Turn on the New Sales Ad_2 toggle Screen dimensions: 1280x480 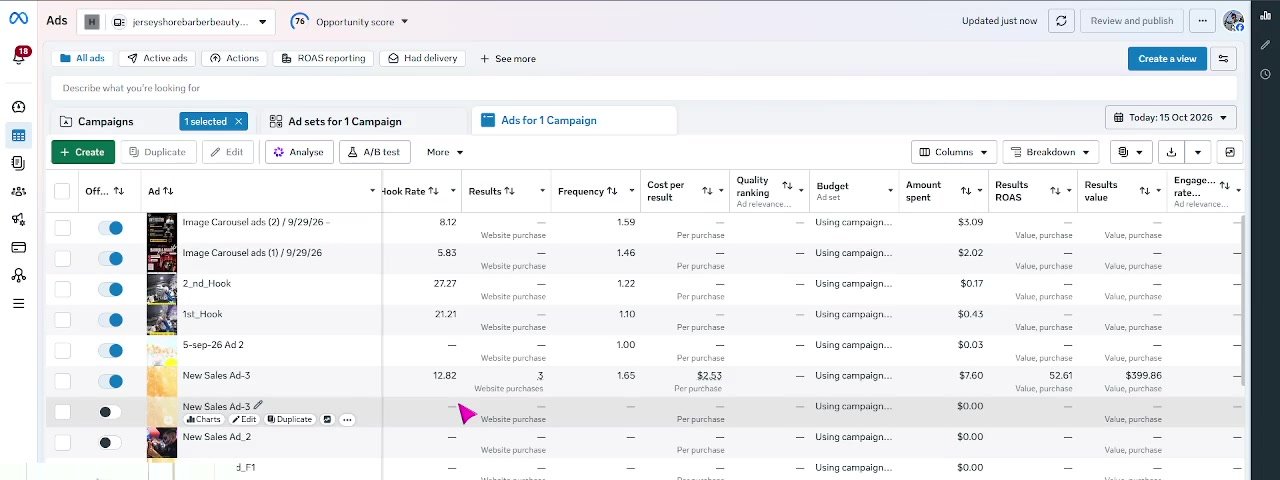[110, 442]
